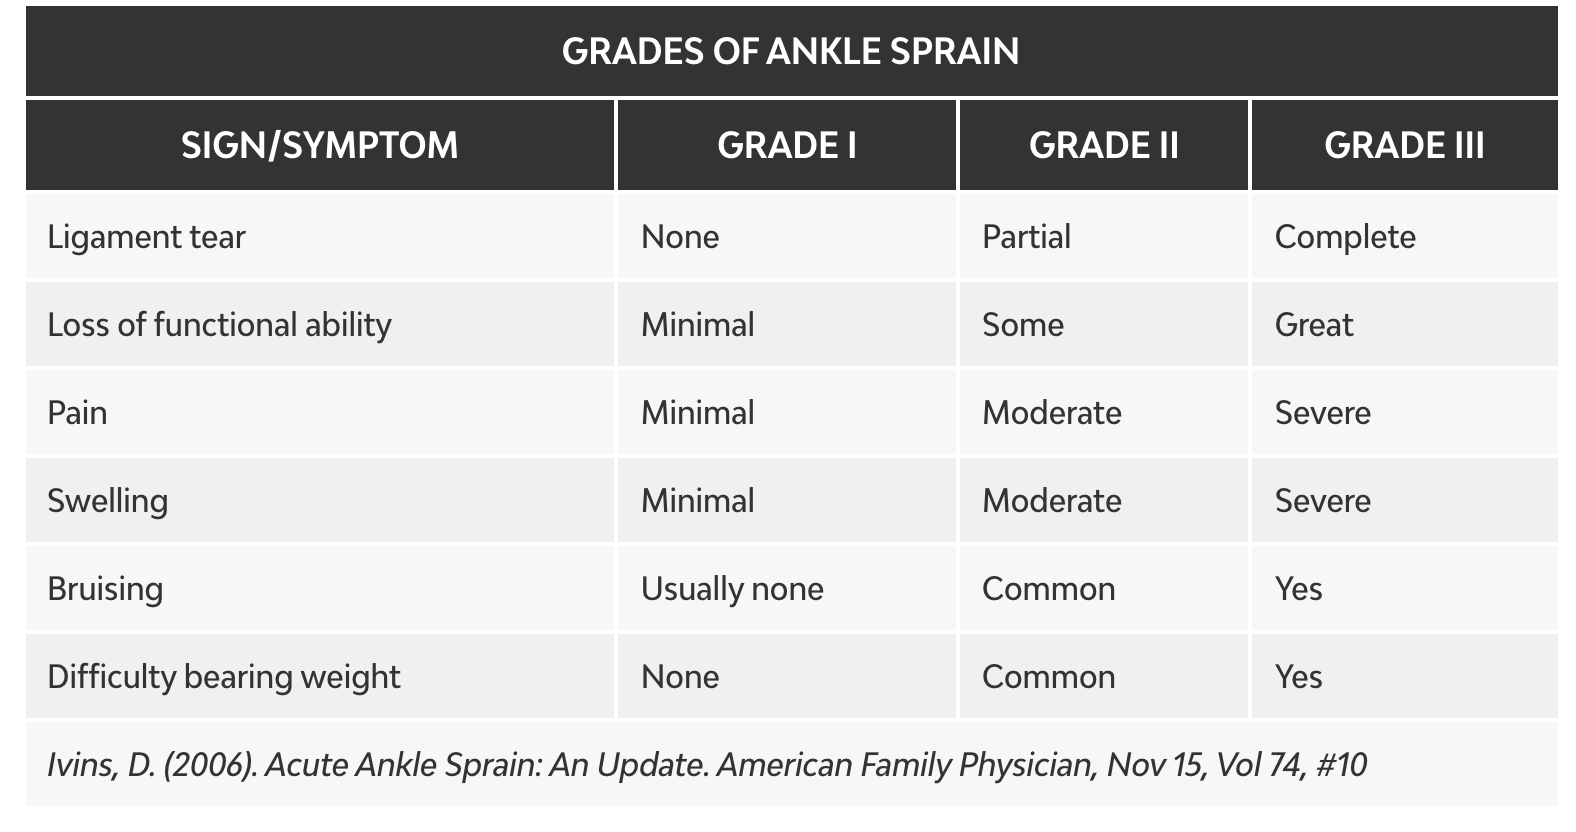Screen dimensions: 1576x832
Task: Click the Complete ligament tear cell
Action: (x=1345, y=237)
